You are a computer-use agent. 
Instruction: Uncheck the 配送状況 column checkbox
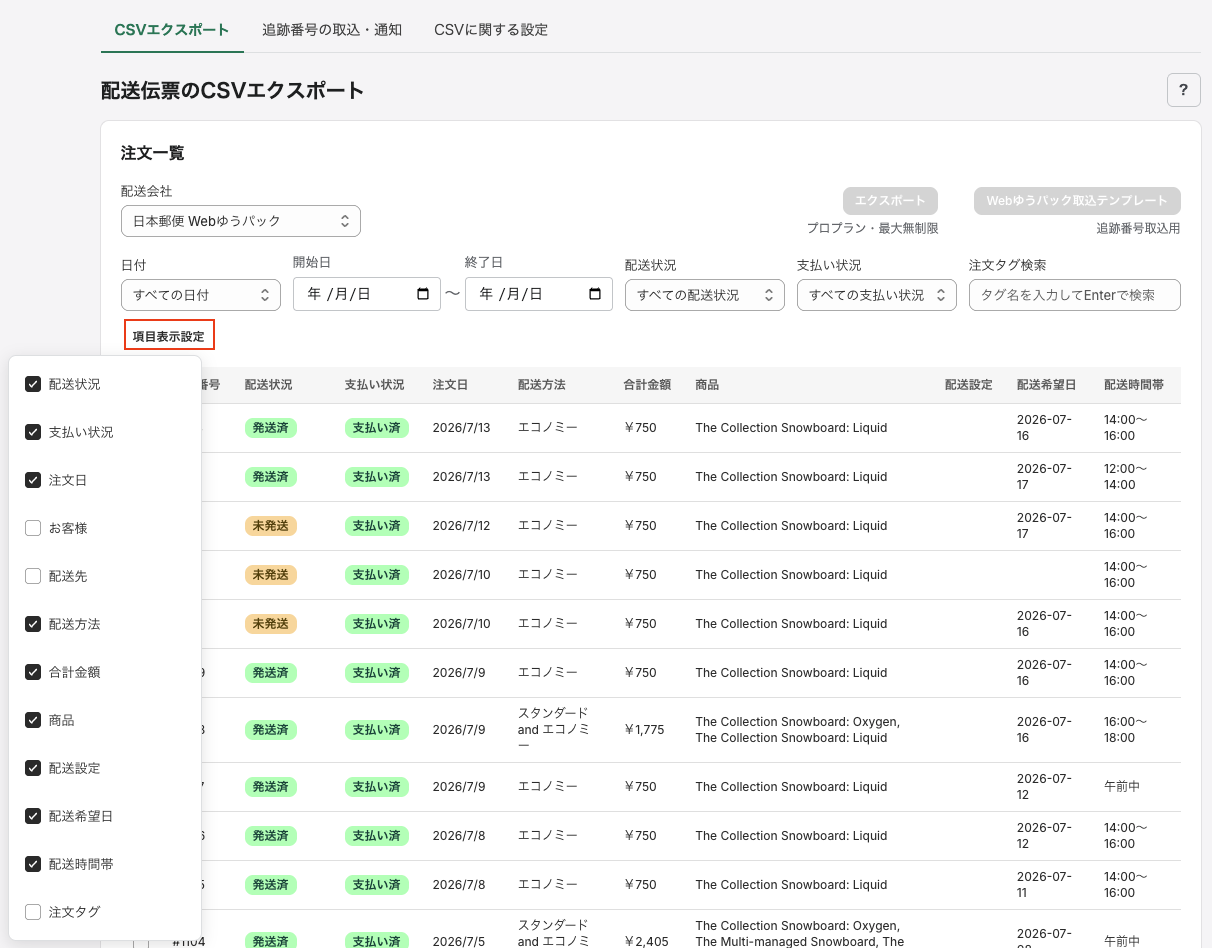pos(33,384)
